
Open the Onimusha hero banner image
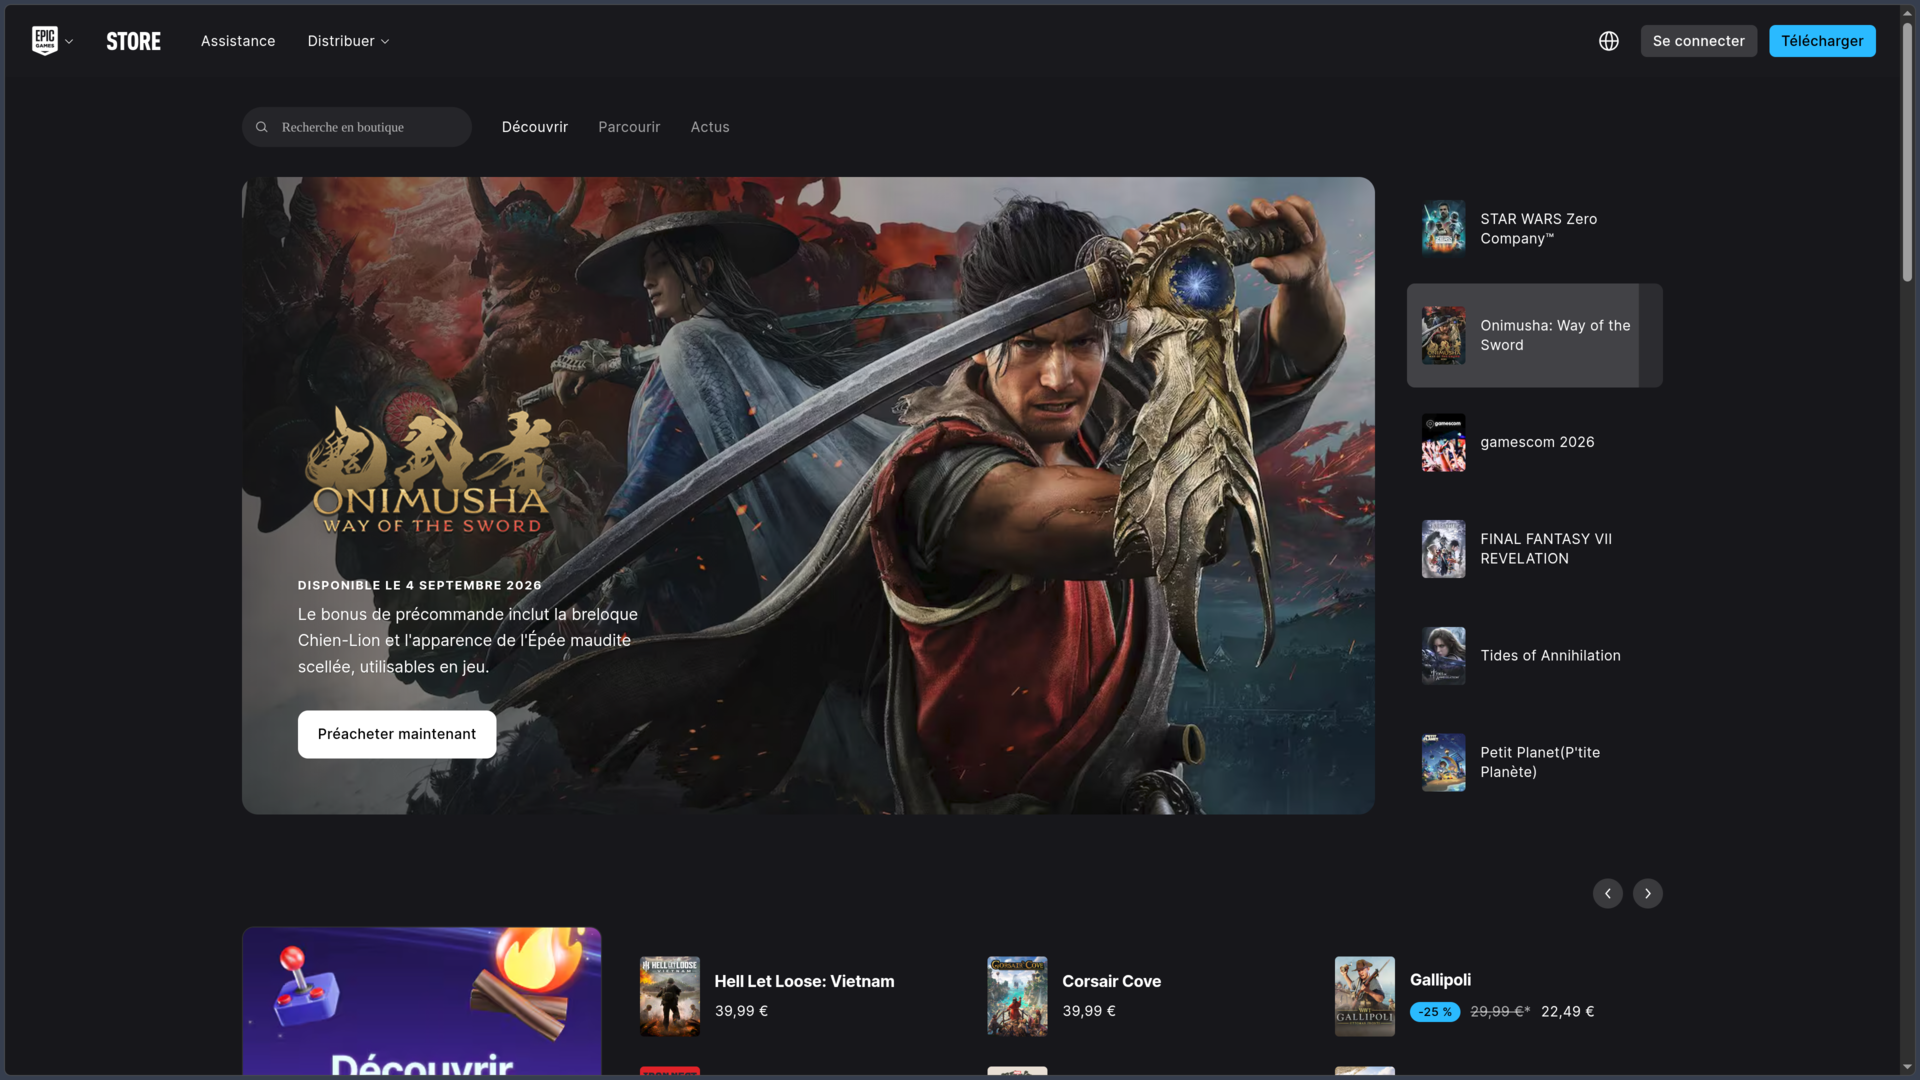pos(808,495)
